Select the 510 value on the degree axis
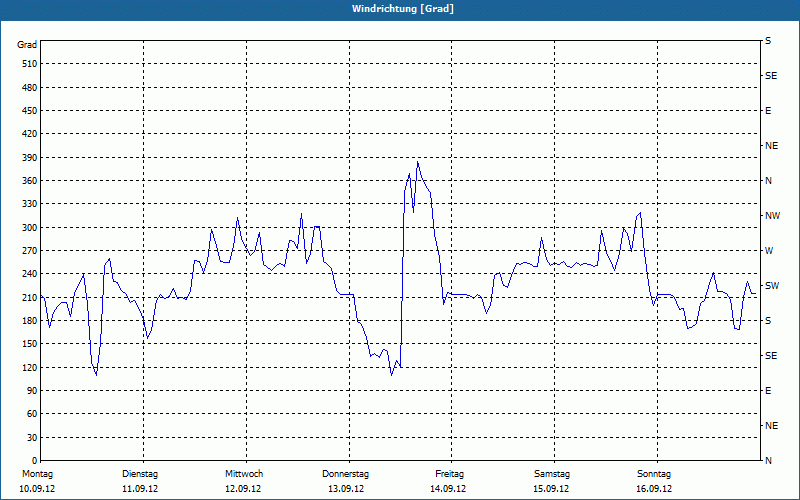Image resolution: width=800 pixels, height=500 pixels. [x=30, y=64]
